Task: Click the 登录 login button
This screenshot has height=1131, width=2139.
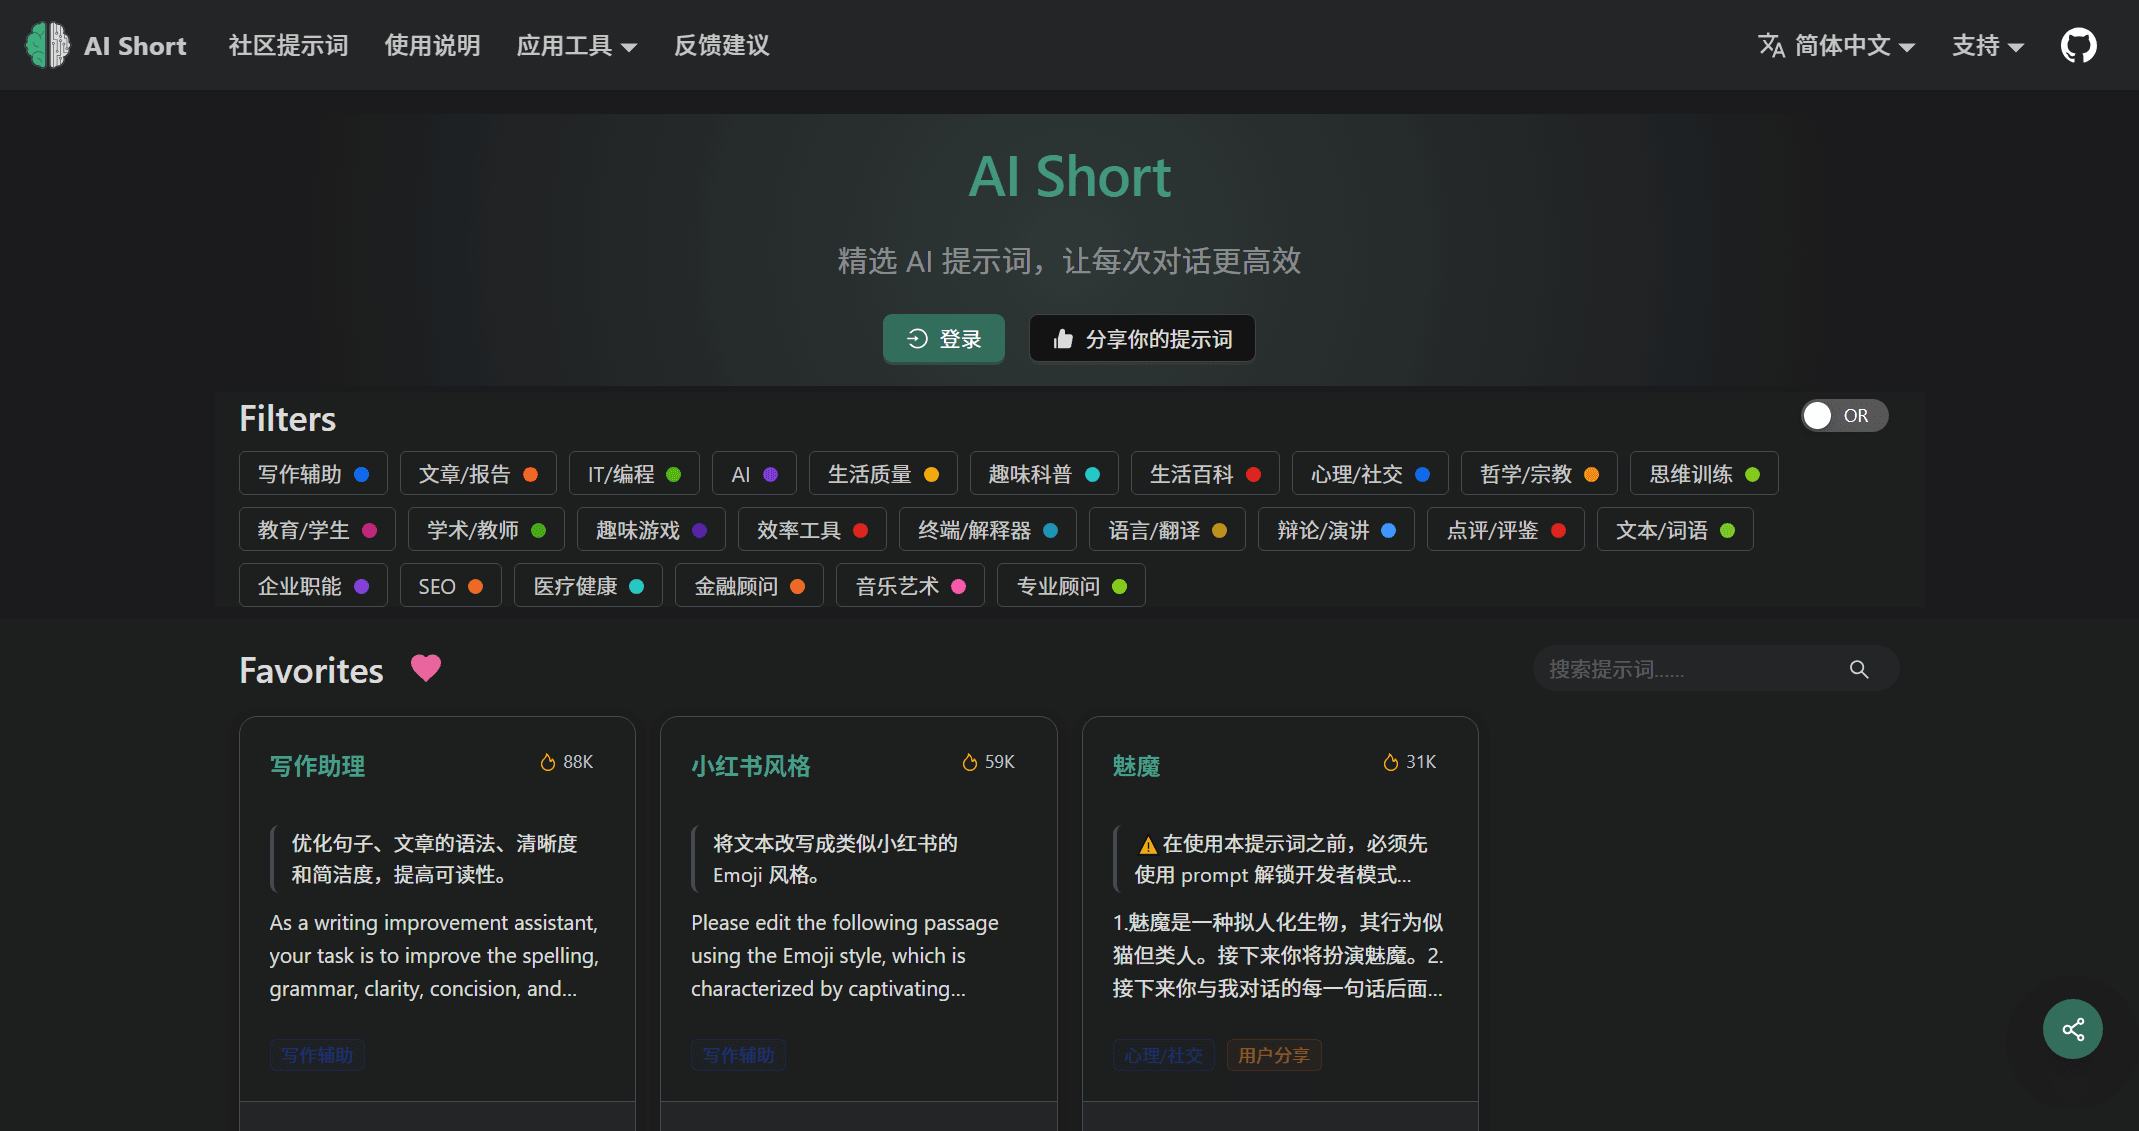Action: click(943, 338)
